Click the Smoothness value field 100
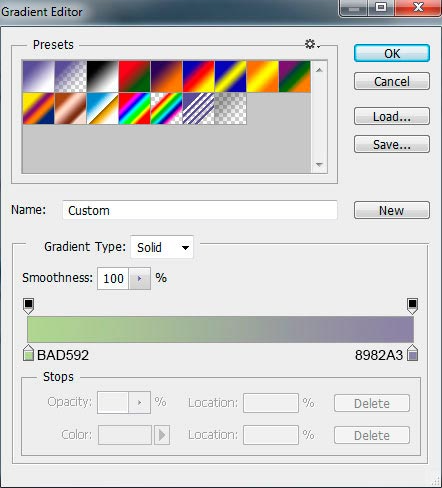 click(113, 278)
